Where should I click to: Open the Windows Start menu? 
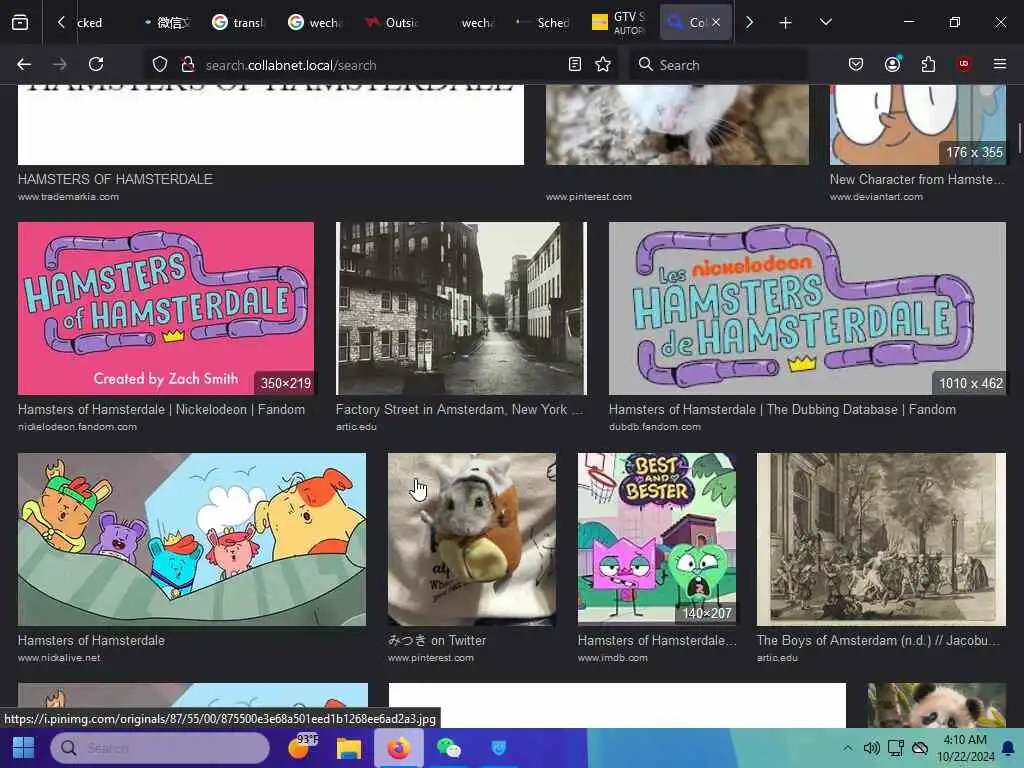tap(24, 748)
